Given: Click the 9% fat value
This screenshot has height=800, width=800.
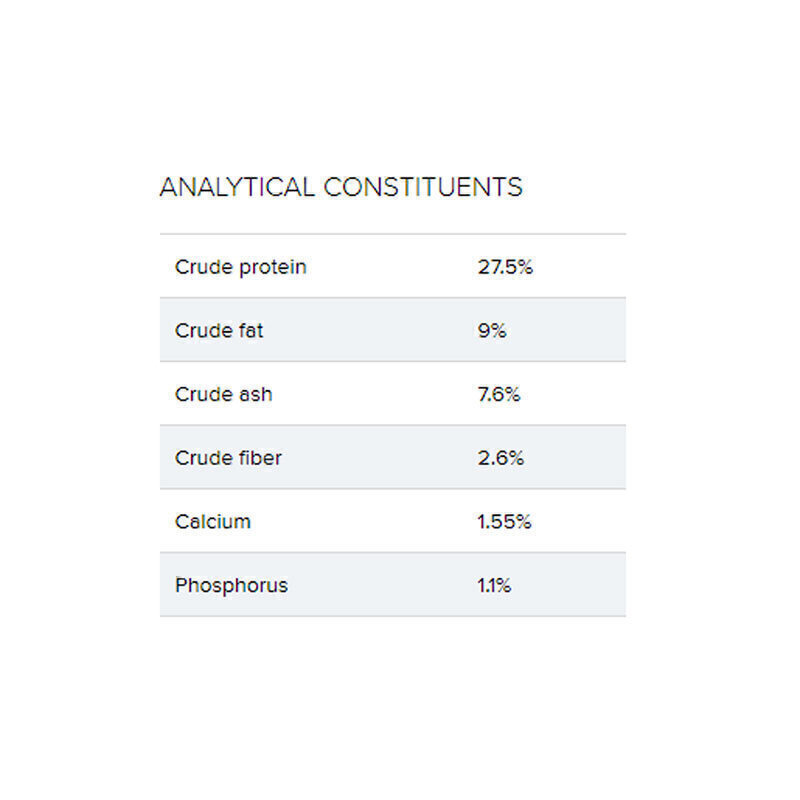Looking at the screenshot, I should [492, 331].
